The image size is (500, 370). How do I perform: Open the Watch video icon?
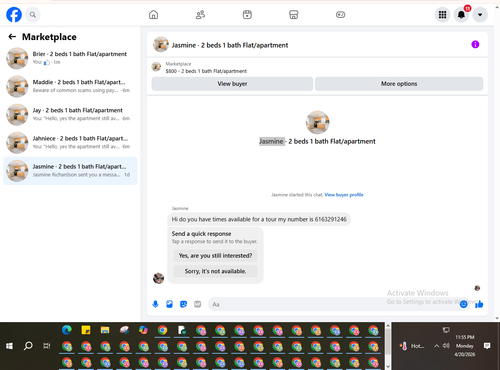tap(247, 15)
